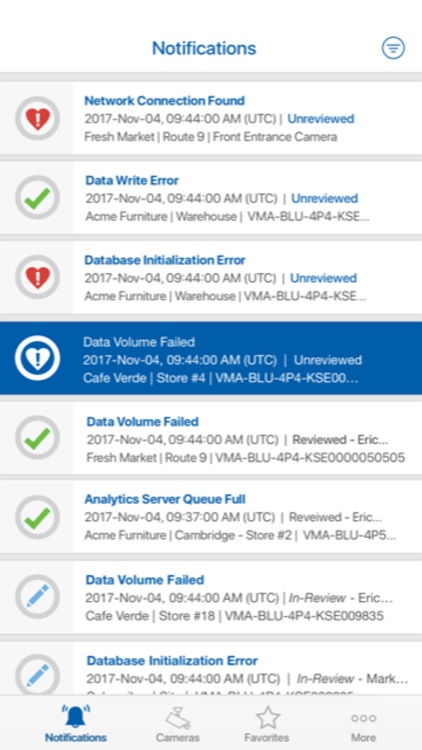
Task: Tap red heart icon beside Database Initialization Error Unreviewed
Action: coord(37,277)
